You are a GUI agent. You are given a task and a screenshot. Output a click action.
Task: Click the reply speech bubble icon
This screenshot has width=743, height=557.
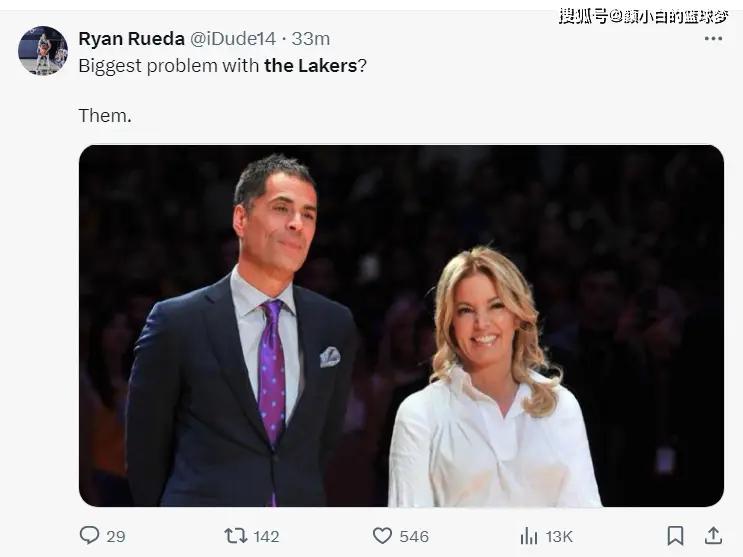(x=90, y=536)
